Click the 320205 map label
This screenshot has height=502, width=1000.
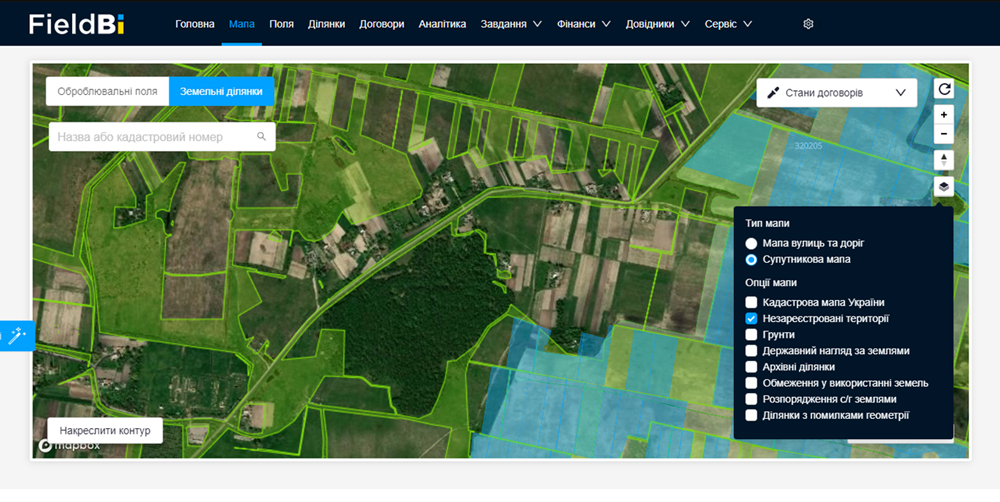808,145
